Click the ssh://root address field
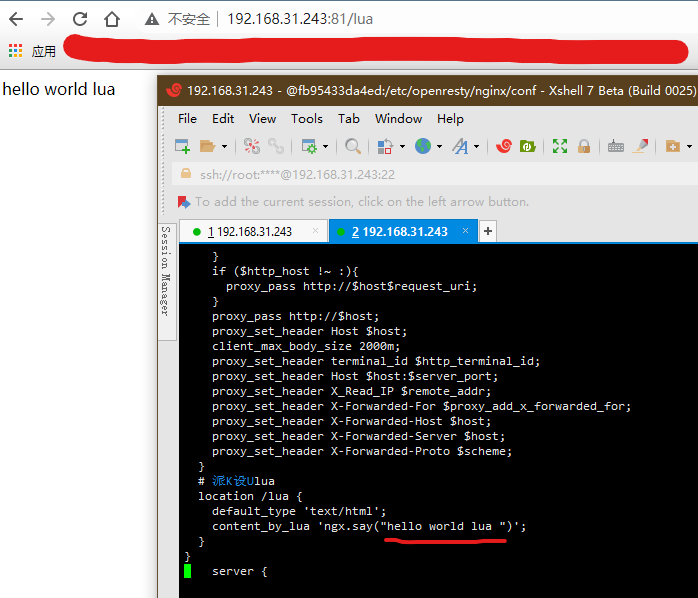Viewport: 698px width, 598px height. pos(297,175)
